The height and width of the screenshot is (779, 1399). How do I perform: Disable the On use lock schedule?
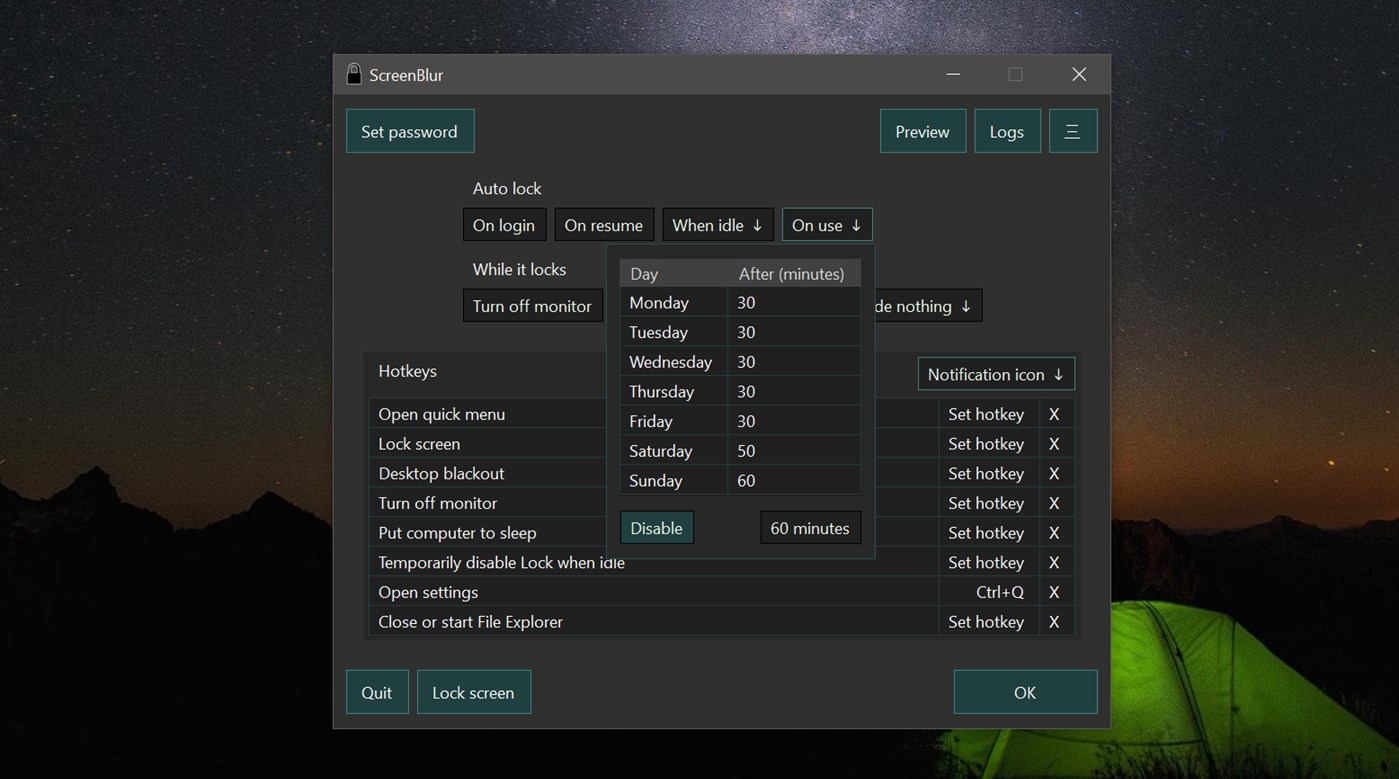[x=656, y=527]
